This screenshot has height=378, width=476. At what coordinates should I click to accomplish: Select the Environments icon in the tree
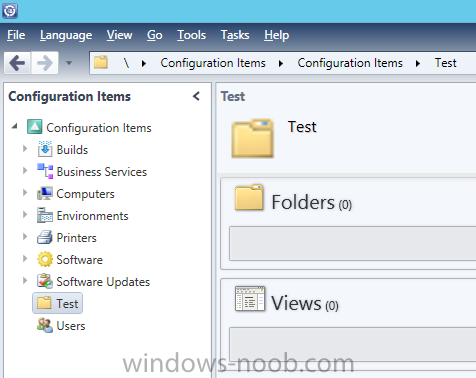tap(45, 215)
